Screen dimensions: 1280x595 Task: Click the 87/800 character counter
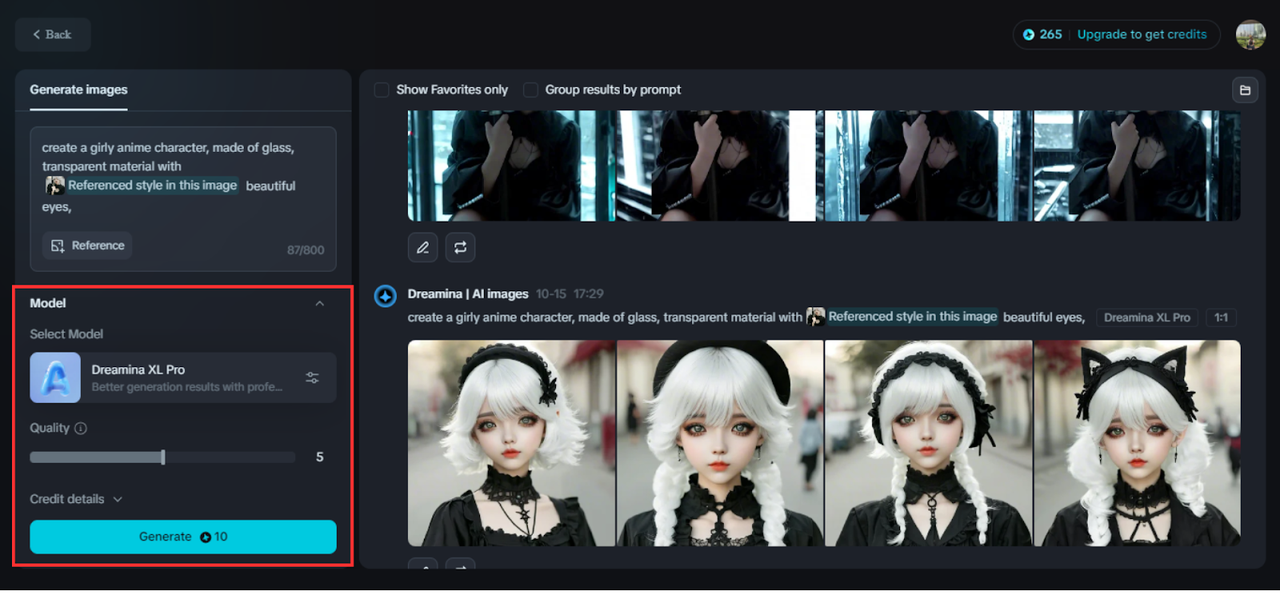click(x=306, y=250)
